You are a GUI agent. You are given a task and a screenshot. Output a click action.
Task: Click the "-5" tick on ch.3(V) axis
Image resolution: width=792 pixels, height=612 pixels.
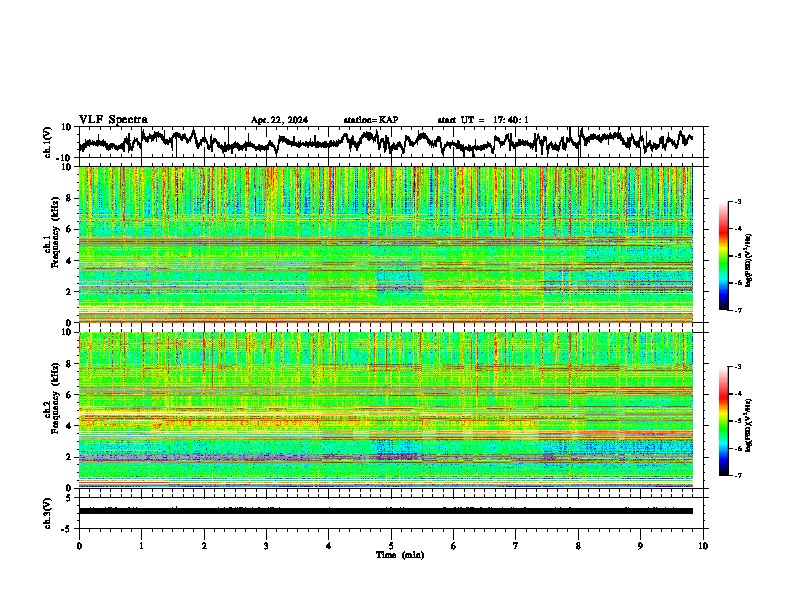(x=67, y=529)
